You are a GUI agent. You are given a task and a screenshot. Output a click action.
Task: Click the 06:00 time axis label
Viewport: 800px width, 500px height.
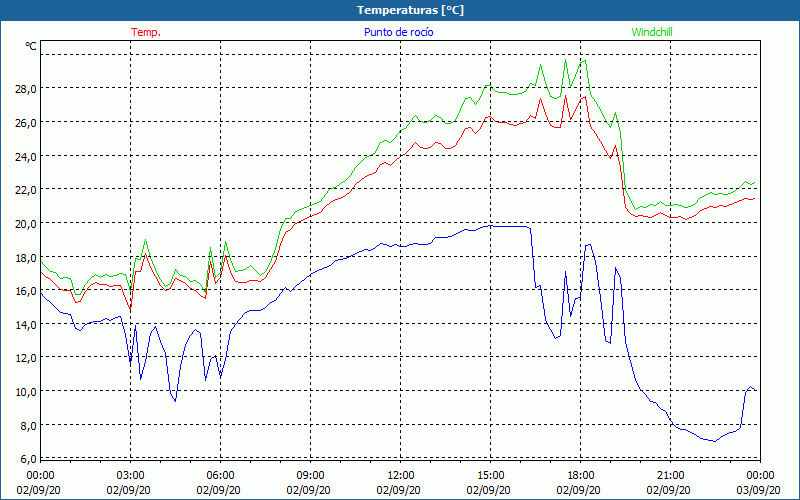[x=220, y=476]
